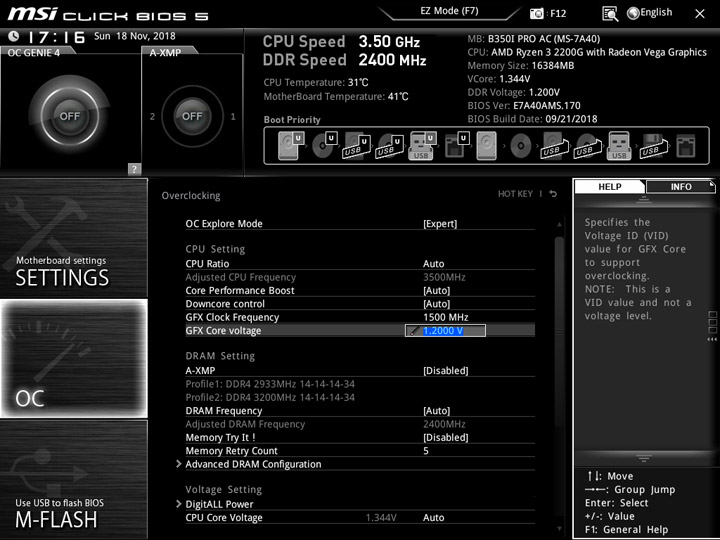The image size is (720, 540).
Task: Choose the UEFI USB key boot icon
Action: (x=422, y=146)
